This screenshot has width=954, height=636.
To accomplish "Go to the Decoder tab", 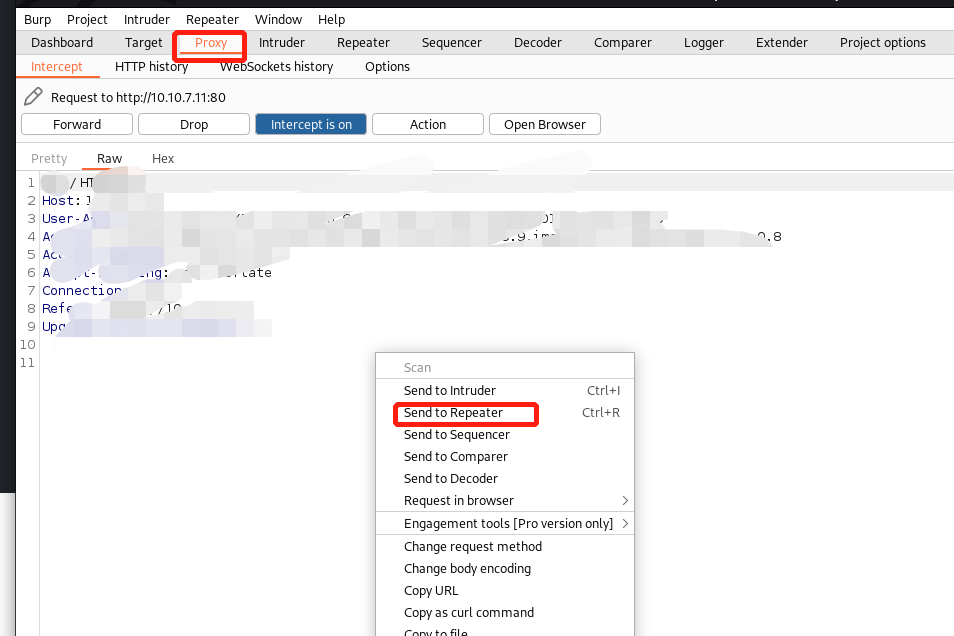I will (x=537, y=43).
